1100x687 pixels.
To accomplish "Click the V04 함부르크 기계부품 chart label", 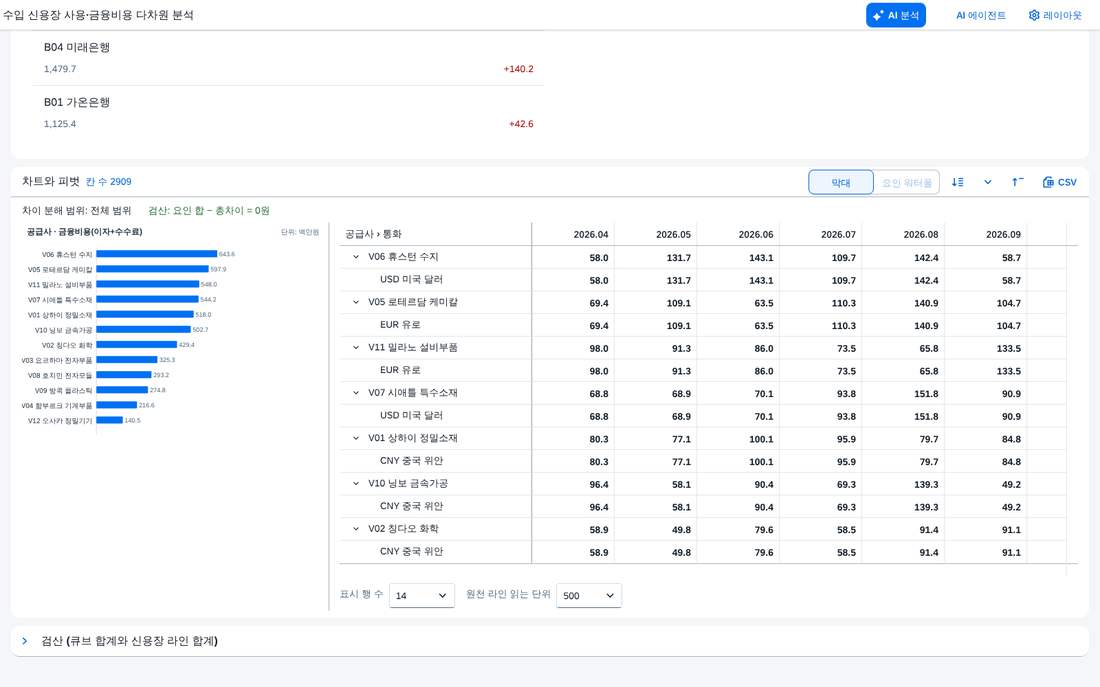I will tap(56, 406).
